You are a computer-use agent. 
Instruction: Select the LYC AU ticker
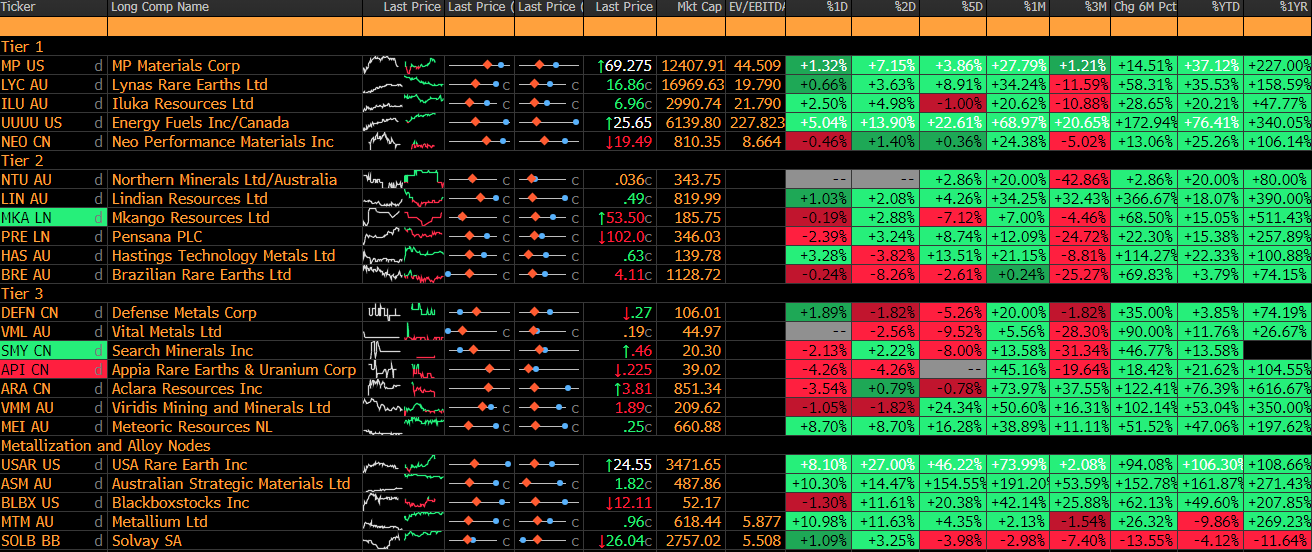pyautogui.click(x=24, y=85)
